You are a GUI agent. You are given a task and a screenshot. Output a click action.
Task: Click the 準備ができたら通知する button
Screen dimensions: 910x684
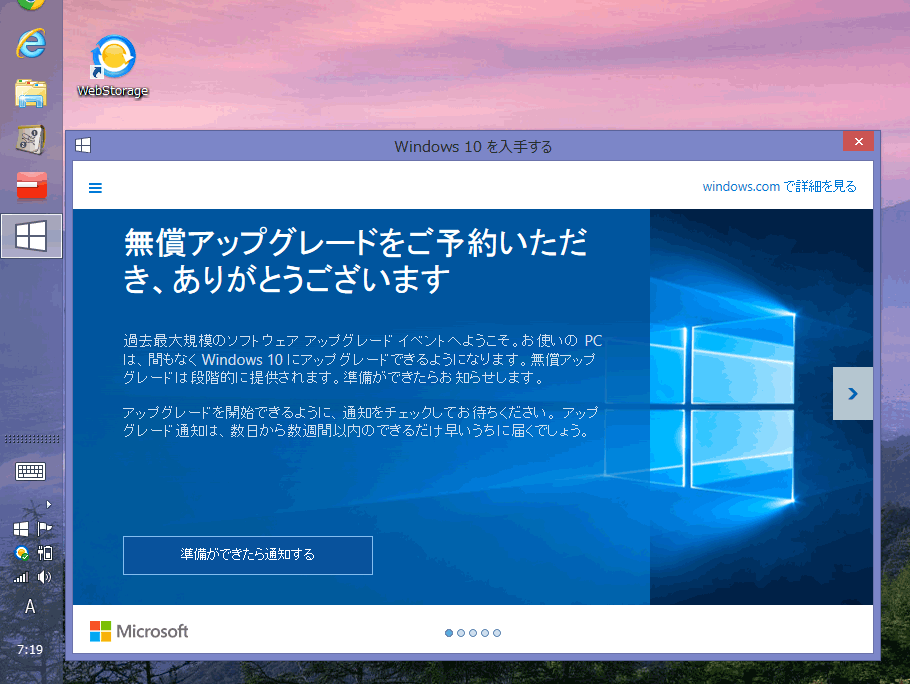[248, 555]
